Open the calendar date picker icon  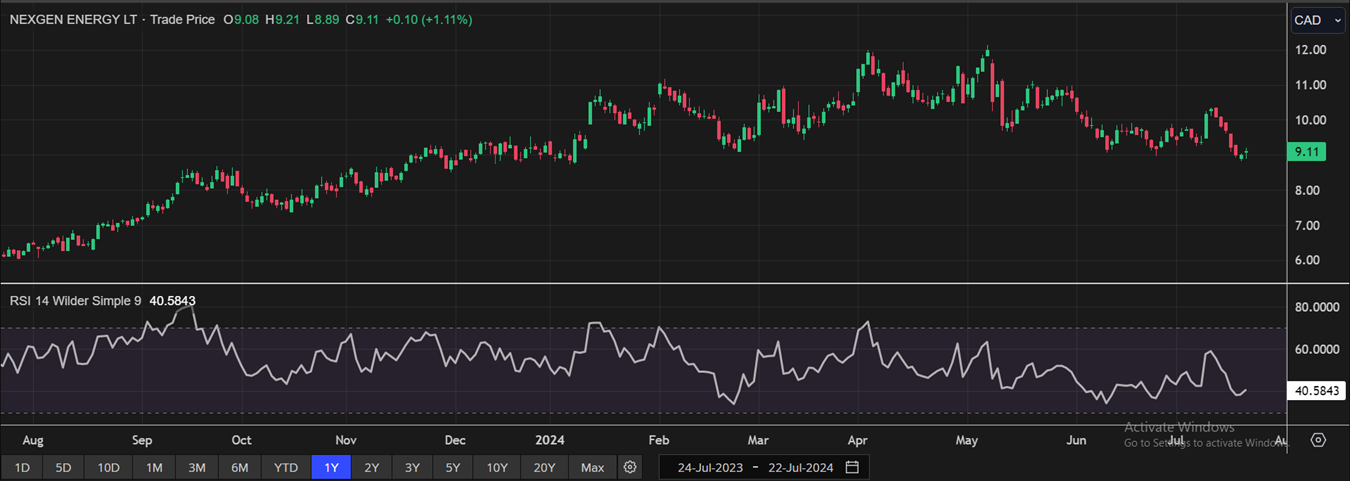852,467
